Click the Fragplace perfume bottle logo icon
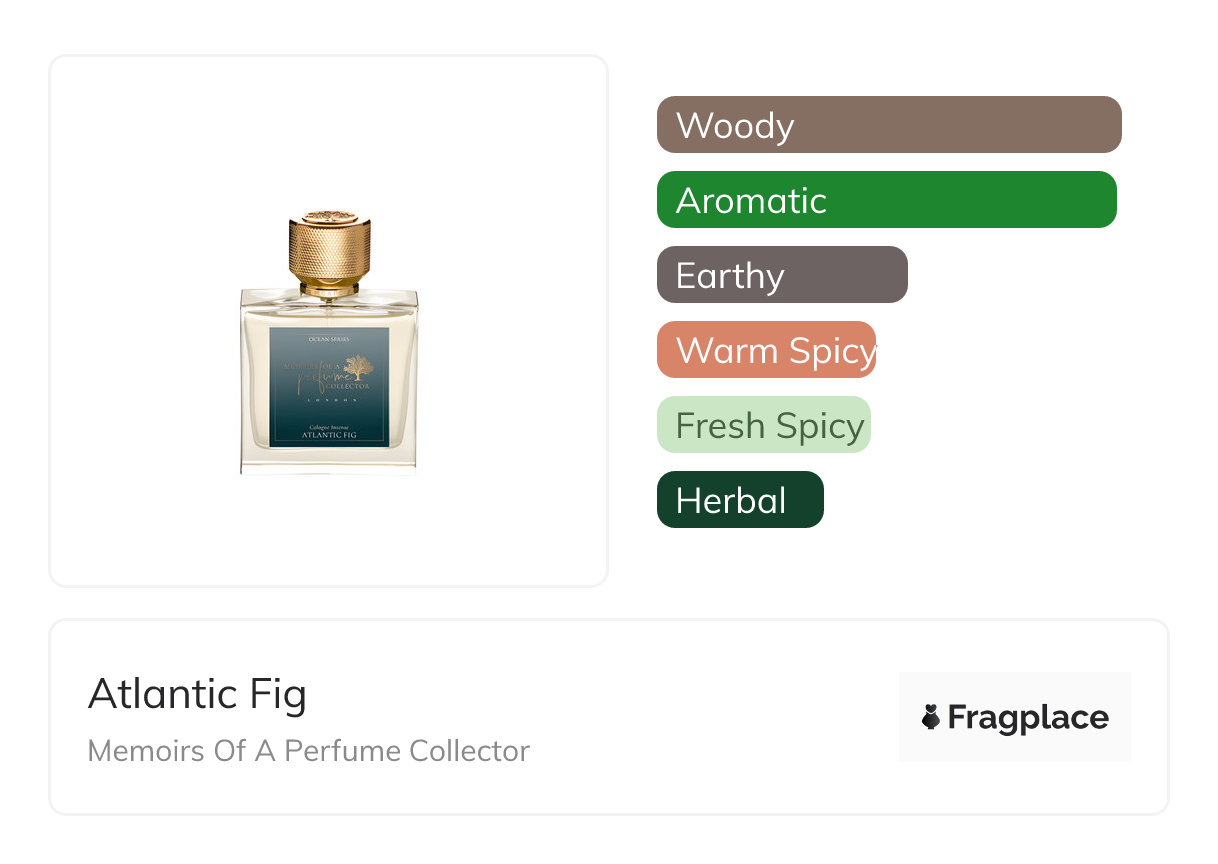Screen dimensions: 1218x864 [x=931, y=717]
